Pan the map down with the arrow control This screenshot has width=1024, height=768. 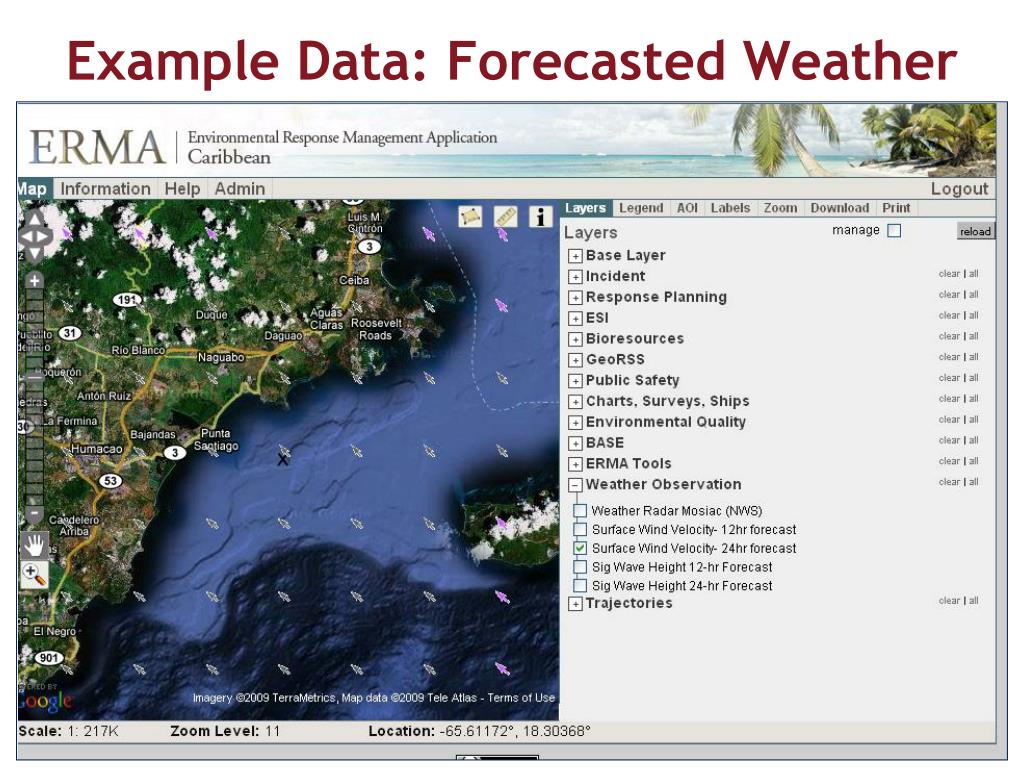34,253
